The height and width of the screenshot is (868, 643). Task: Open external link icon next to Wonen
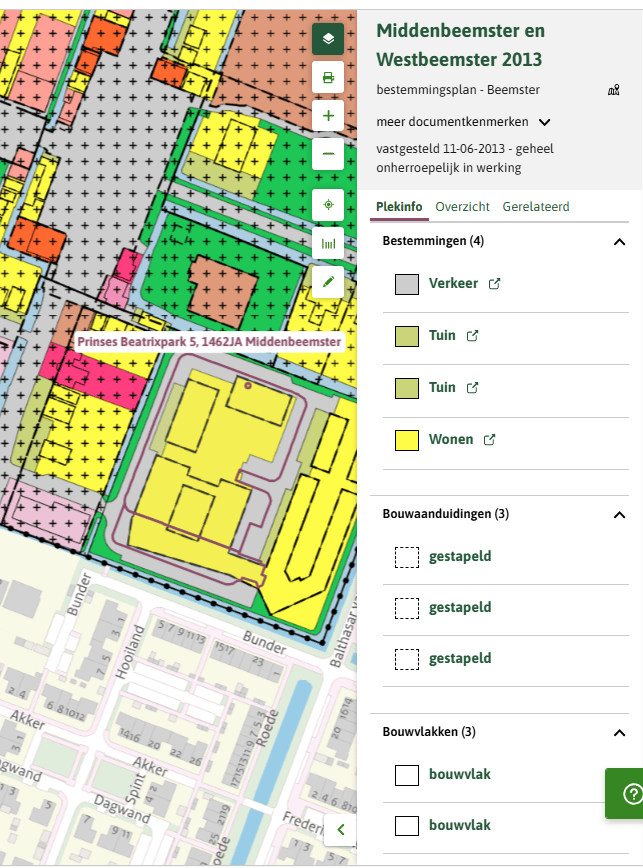489,440
